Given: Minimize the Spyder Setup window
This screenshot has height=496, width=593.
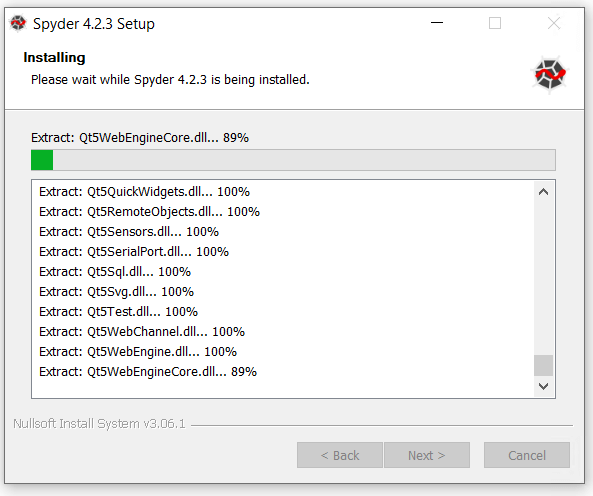Looking at the screenshot, I should [437, 23].
